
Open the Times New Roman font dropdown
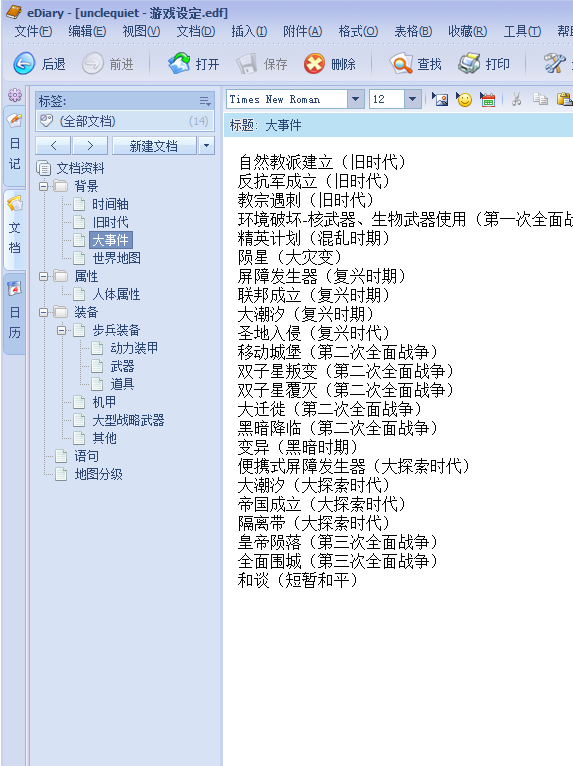pos(356,99)
